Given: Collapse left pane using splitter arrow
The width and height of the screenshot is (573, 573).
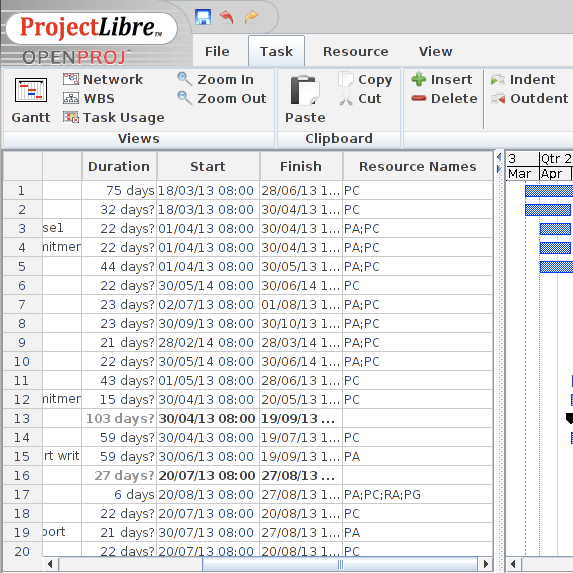Looking at the screenshot, I should (499, 157).
